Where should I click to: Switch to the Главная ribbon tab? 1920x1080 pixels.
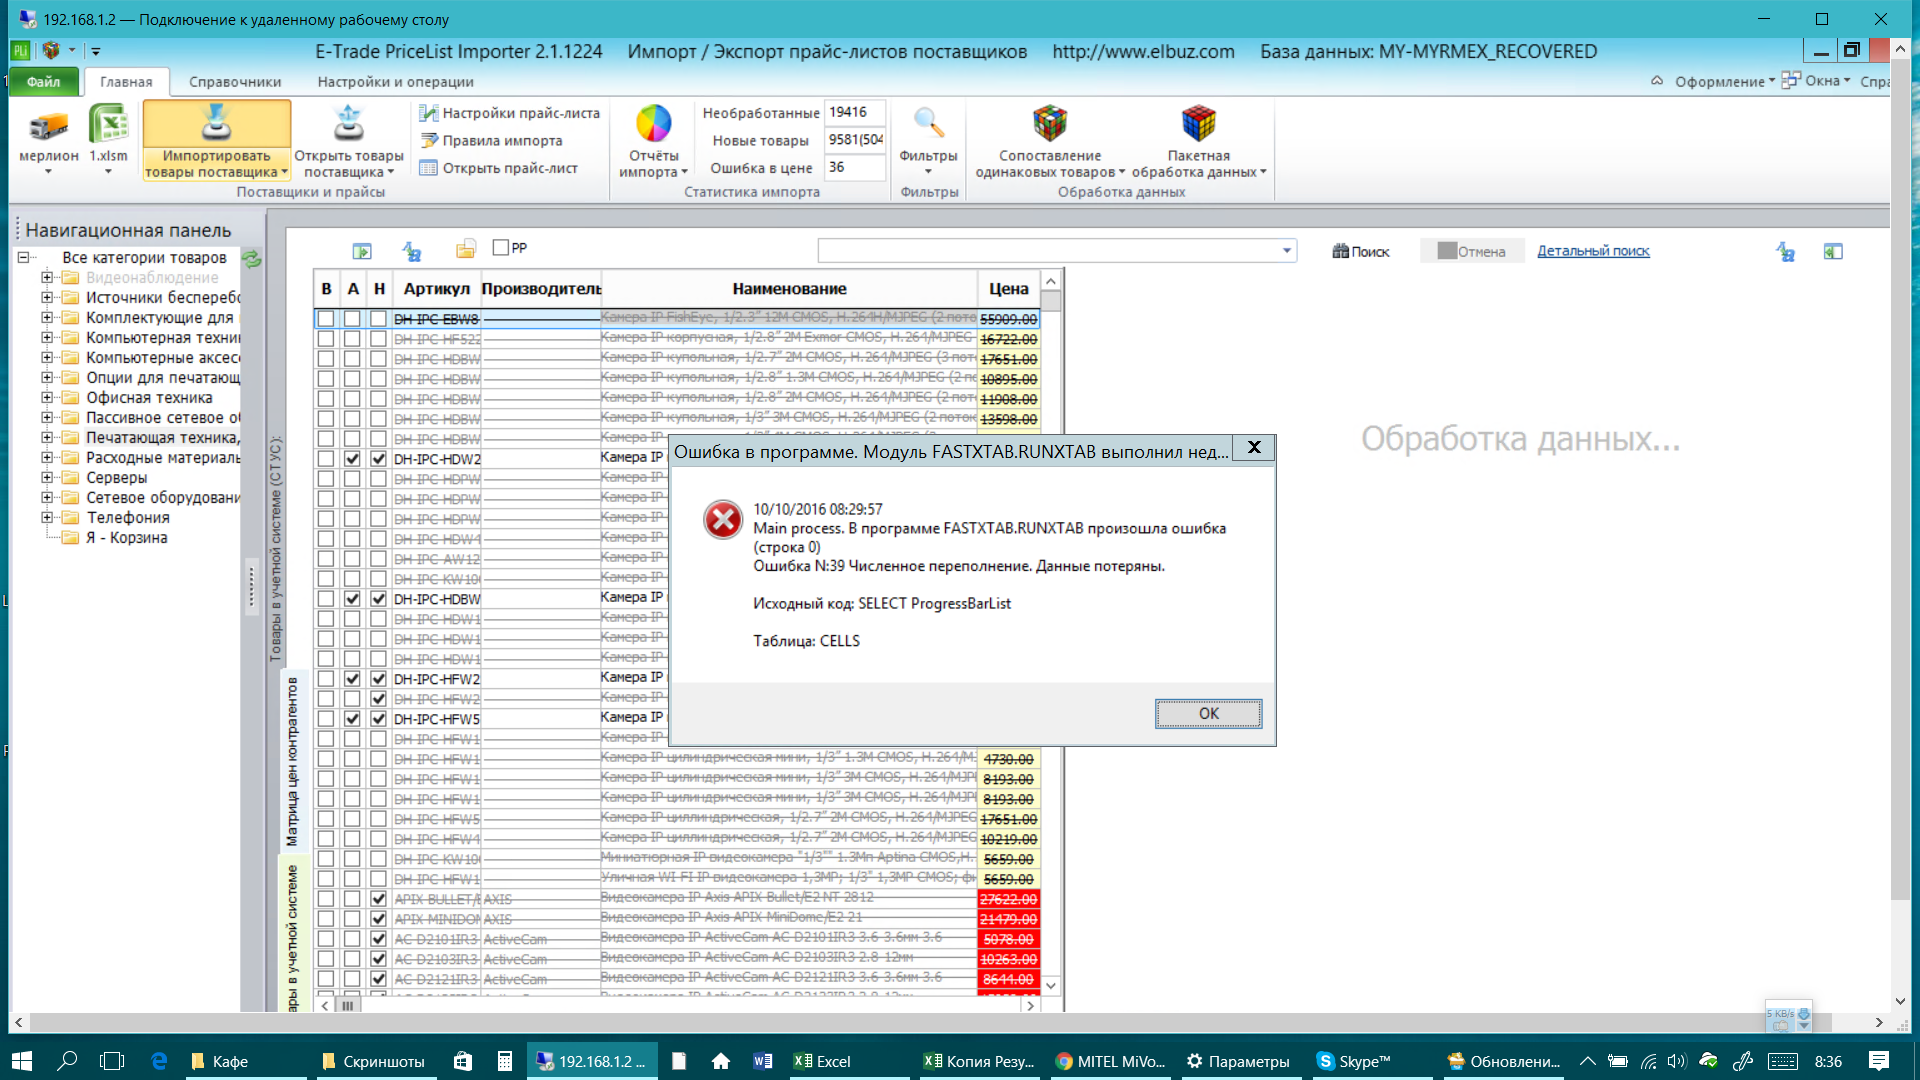pyautogui.click(x=126, y=82)
